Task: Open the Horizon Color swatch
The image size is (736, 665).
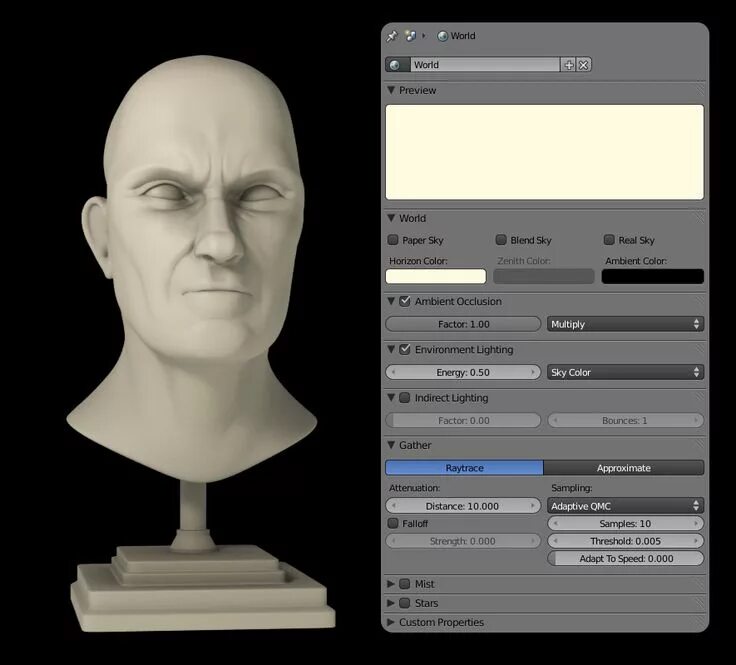Action: click(x=436, y=276)
